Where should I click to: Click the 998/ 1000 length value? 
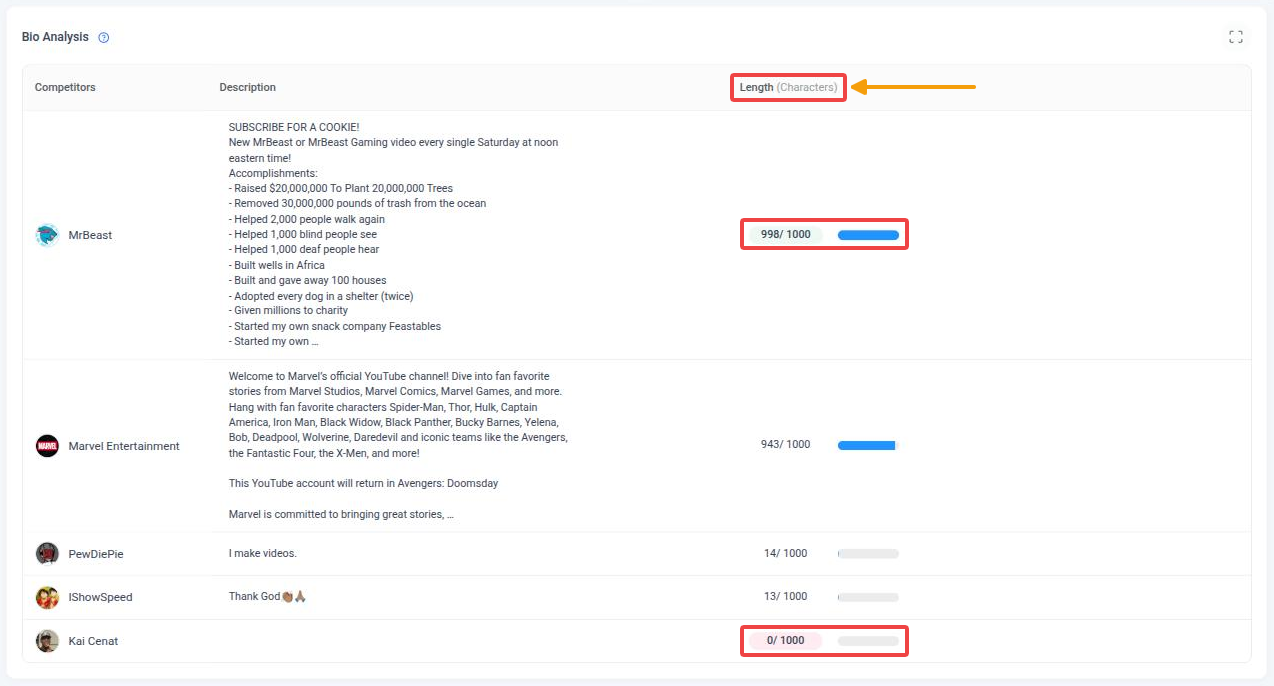click(786, 234)
